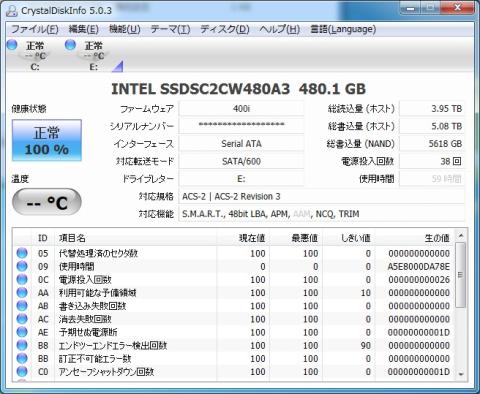The height and width of the screenshot is (394, 480).
Task: Click the power-on count value 38 回
Action: 432,161
